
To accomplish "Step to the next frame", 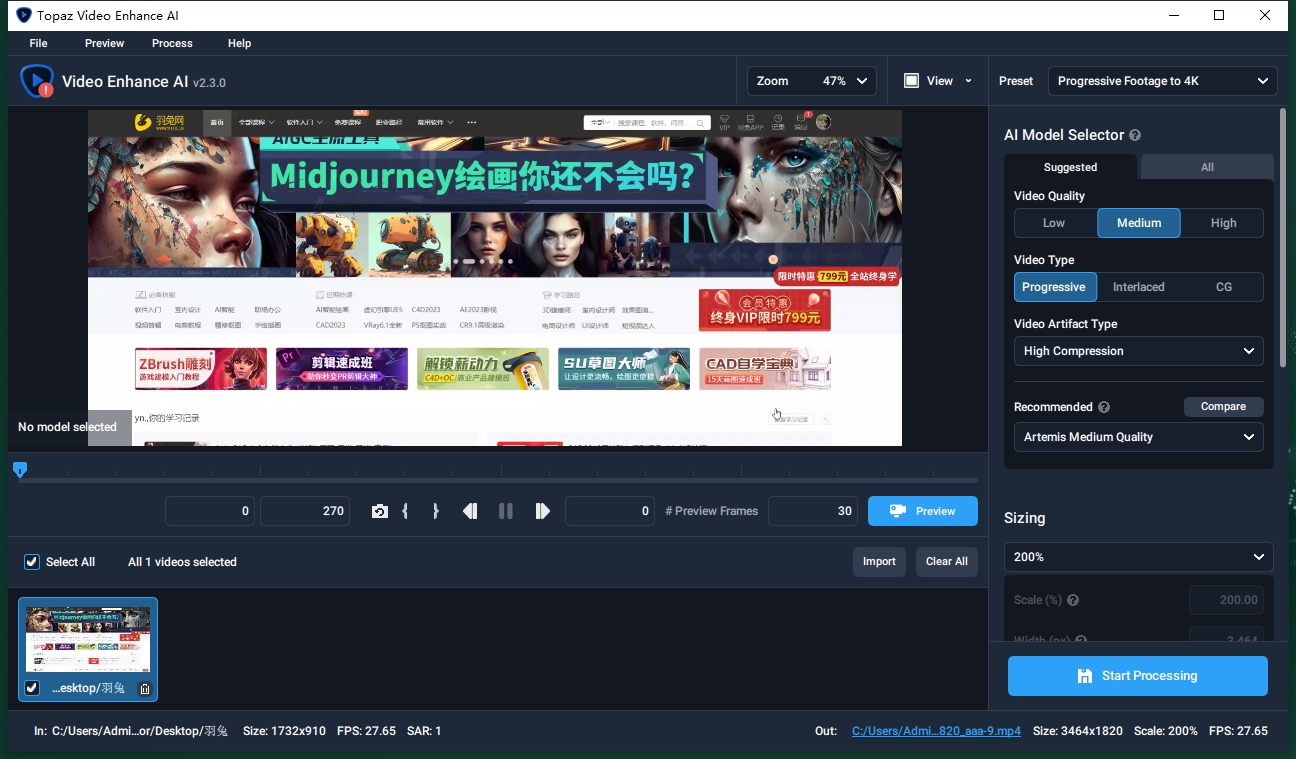I will tap(542, 511).
